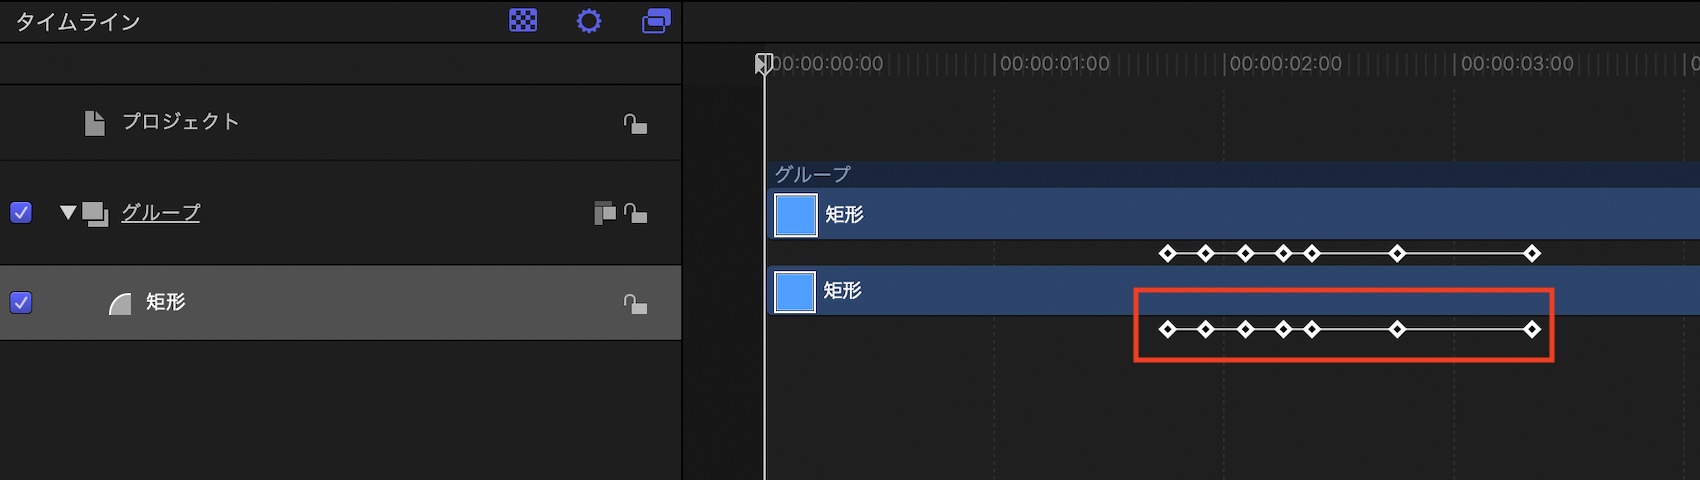
Task: Uncheck the 矩形 layer visibility checkbox
Action: pos(21,302)
